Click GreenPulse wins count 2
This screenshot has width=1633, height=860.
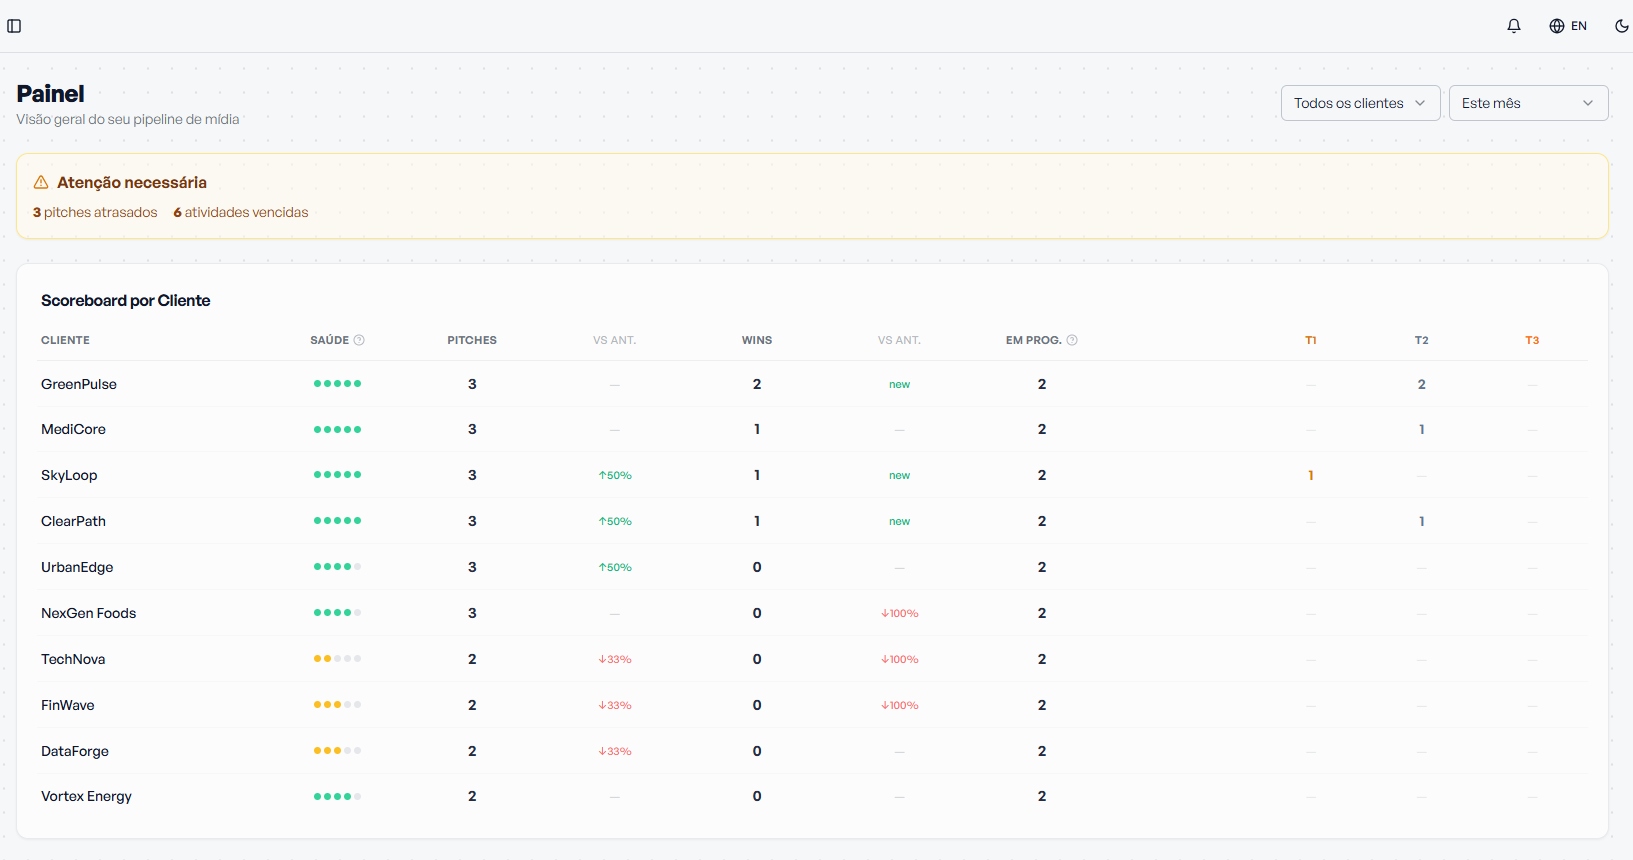click(757, 384)
